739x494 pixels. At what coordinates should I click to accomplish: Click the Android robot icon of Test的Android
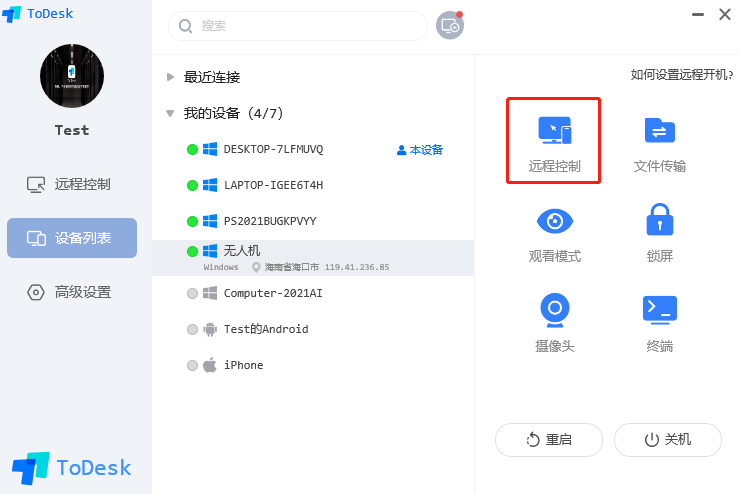(x=210, y=329)
